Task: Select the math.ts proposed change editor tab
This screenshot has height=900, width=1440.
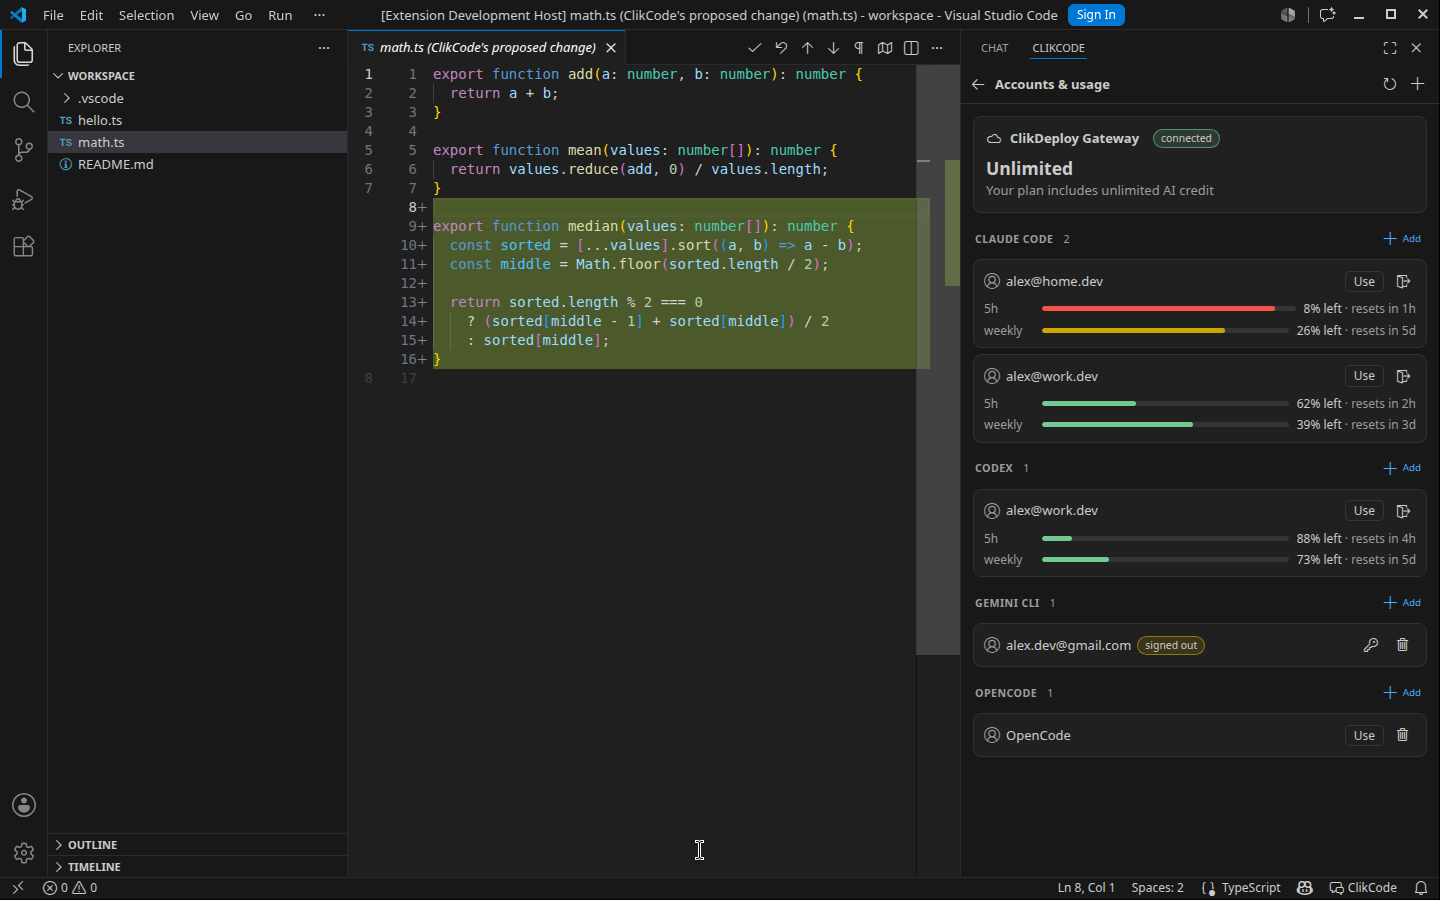Action: point(488,48)
